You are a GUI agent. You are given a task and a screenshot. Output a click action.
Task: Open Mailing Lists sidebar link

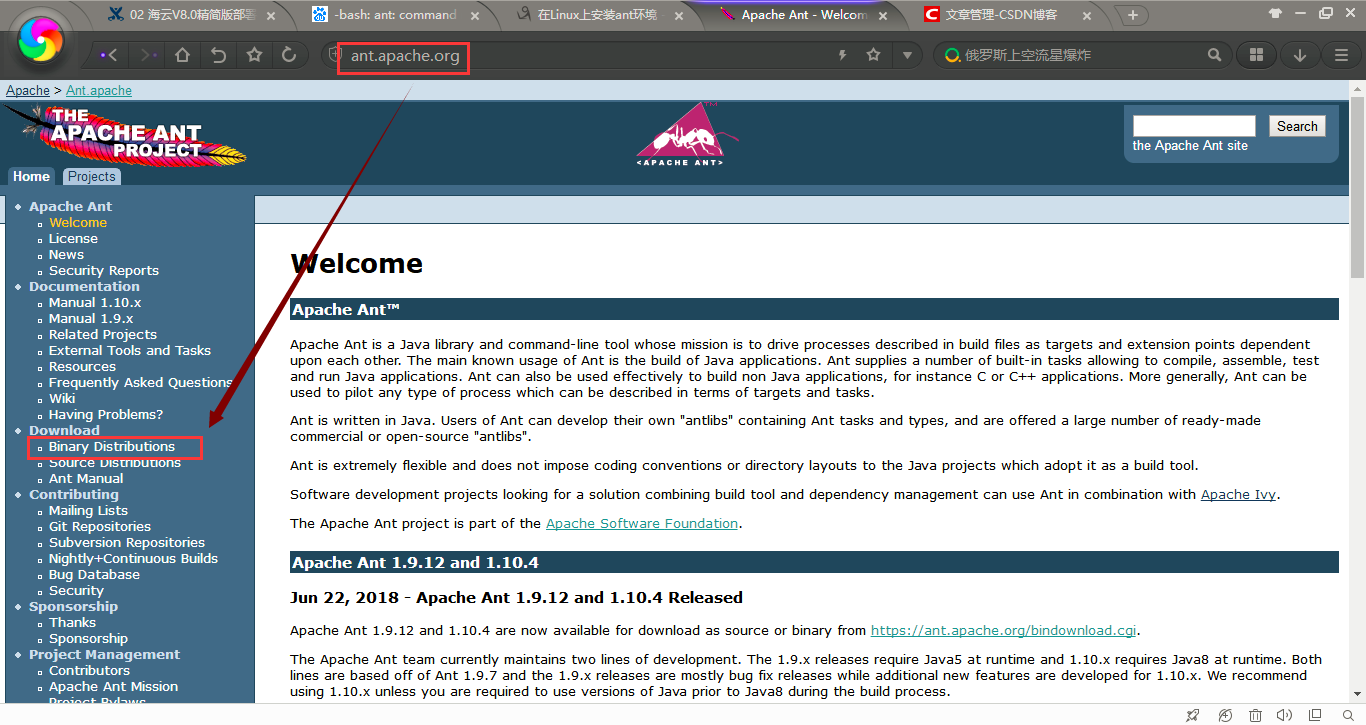(88, 511)
